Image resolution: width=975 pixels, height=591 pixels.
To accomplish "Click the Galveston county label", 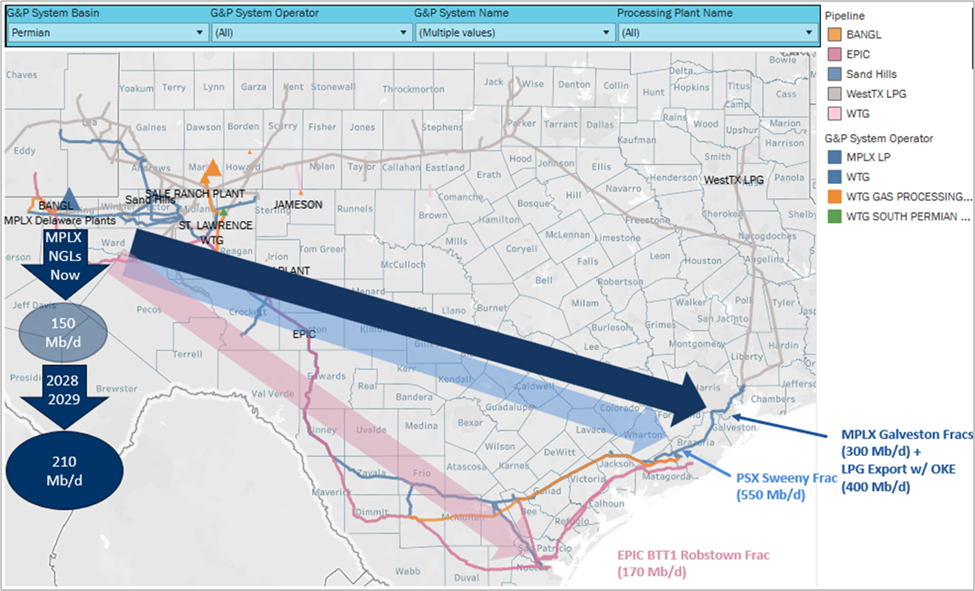I will pyautogui.click(x=734, y=427).
